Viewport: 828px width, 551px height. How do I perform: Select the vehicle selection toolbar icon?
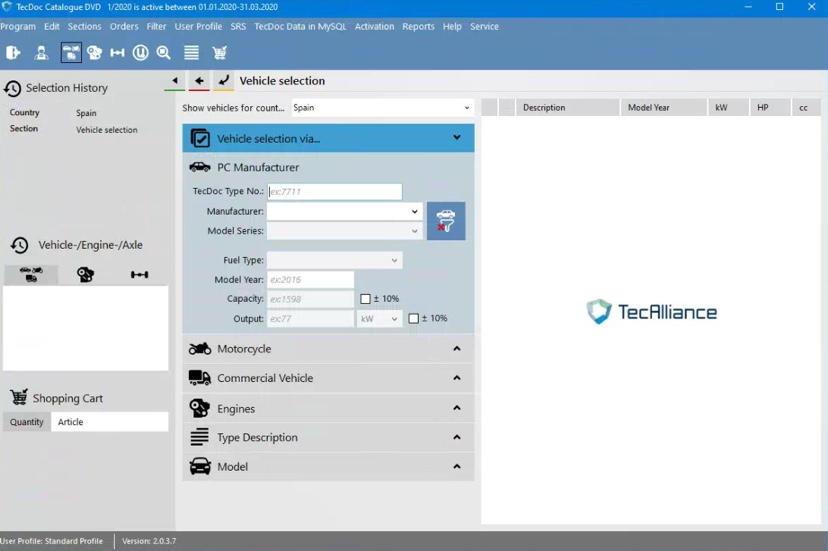71,52
